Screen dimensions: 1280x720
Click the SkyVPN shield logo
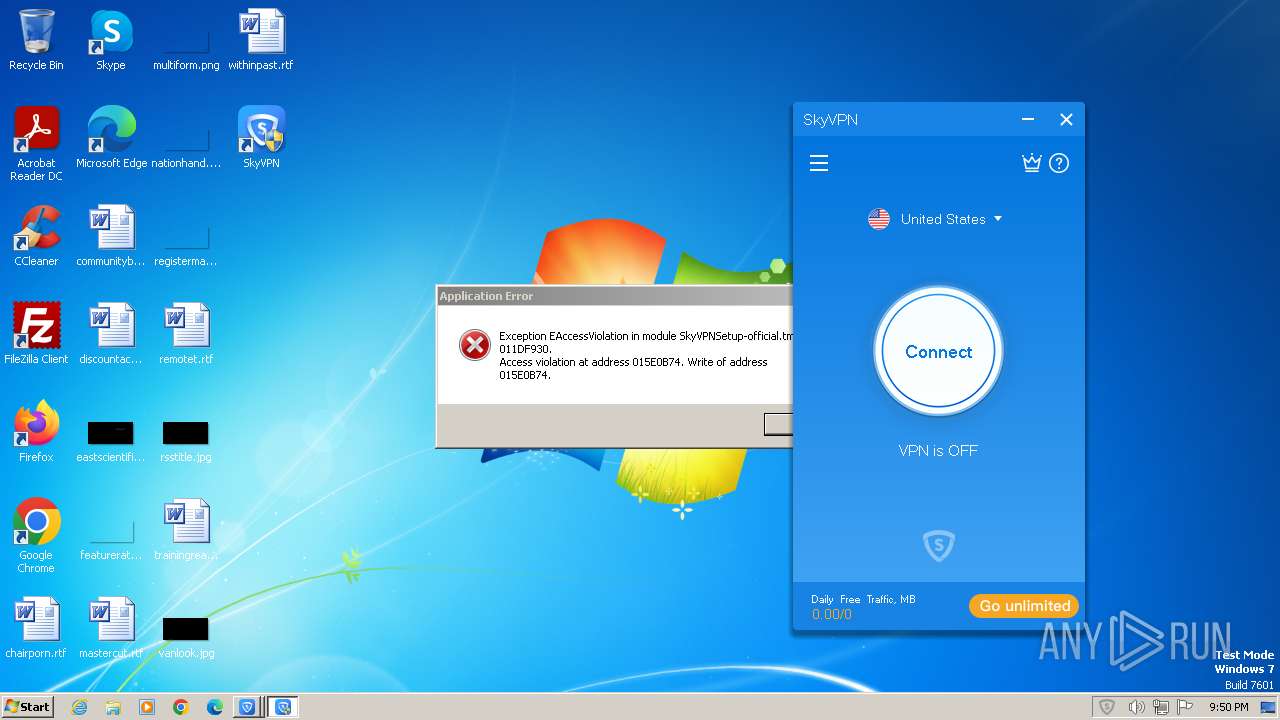coord(938,546)
